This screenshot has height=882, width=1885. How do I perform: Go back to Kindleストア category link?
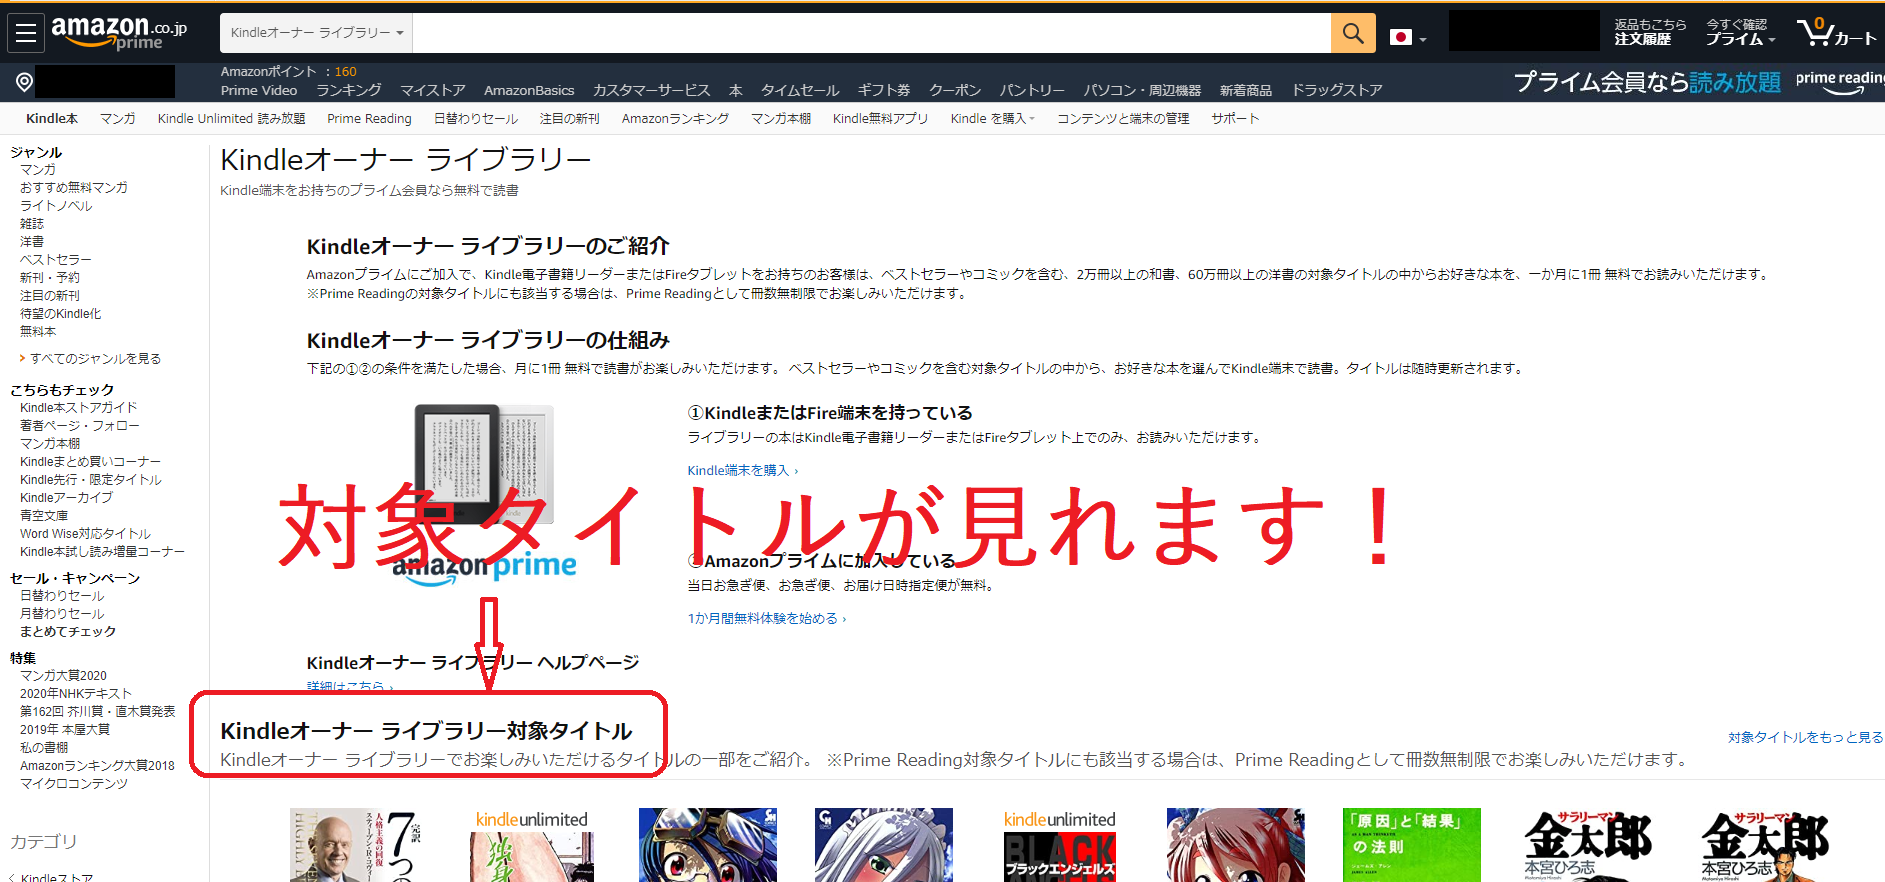pyautogui.click(x=57, y=878)
